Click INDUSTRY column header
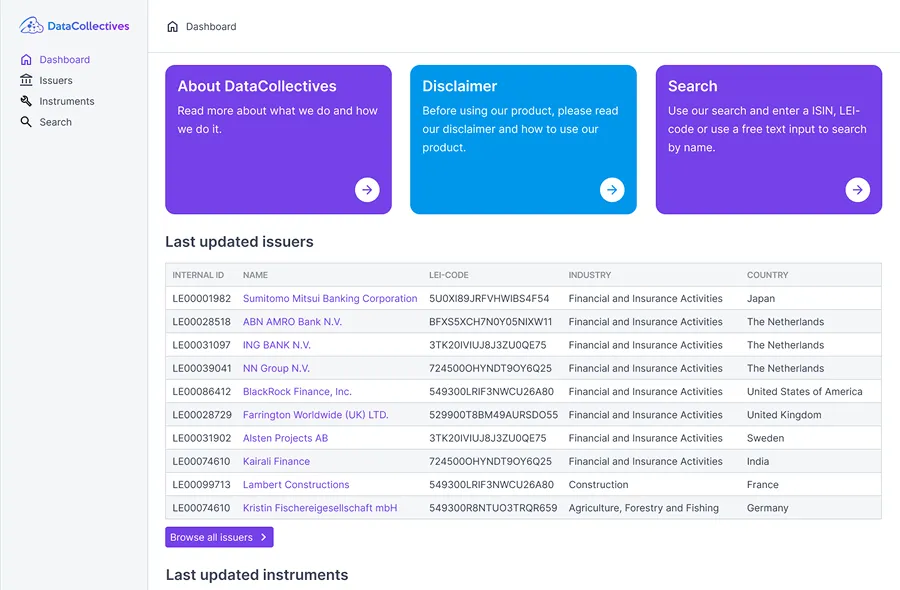Screen dimensions: 900x590 [x=589, y=275]
